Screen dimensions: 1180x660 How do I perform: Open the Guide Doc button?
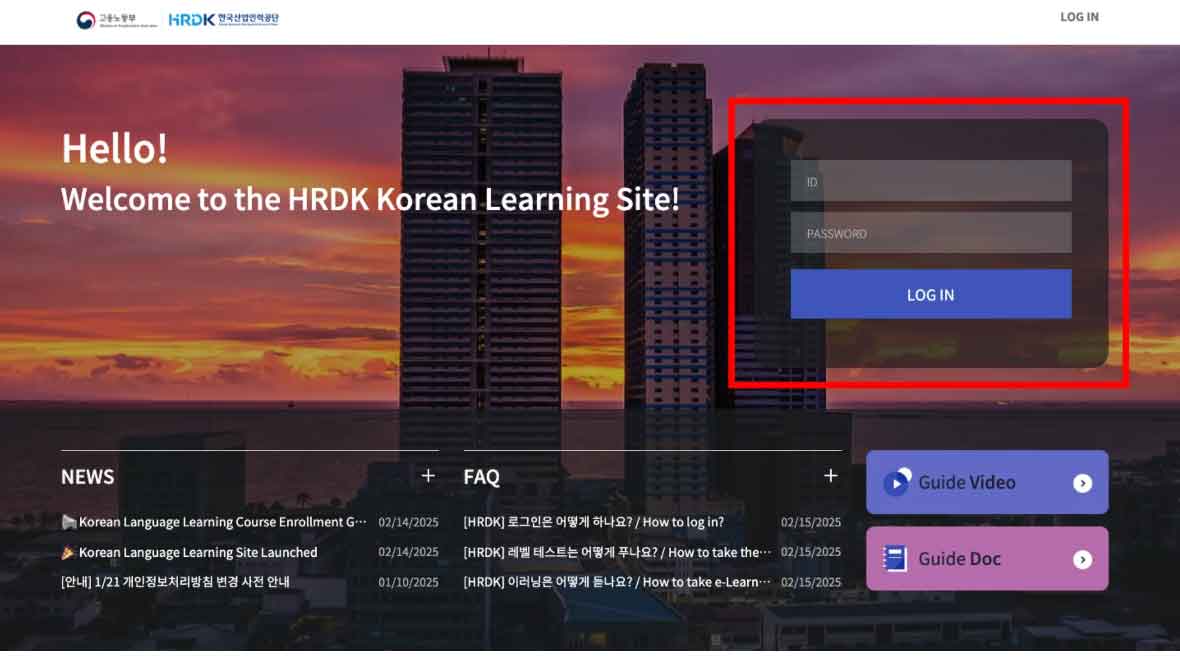click(x=987, y=558)
